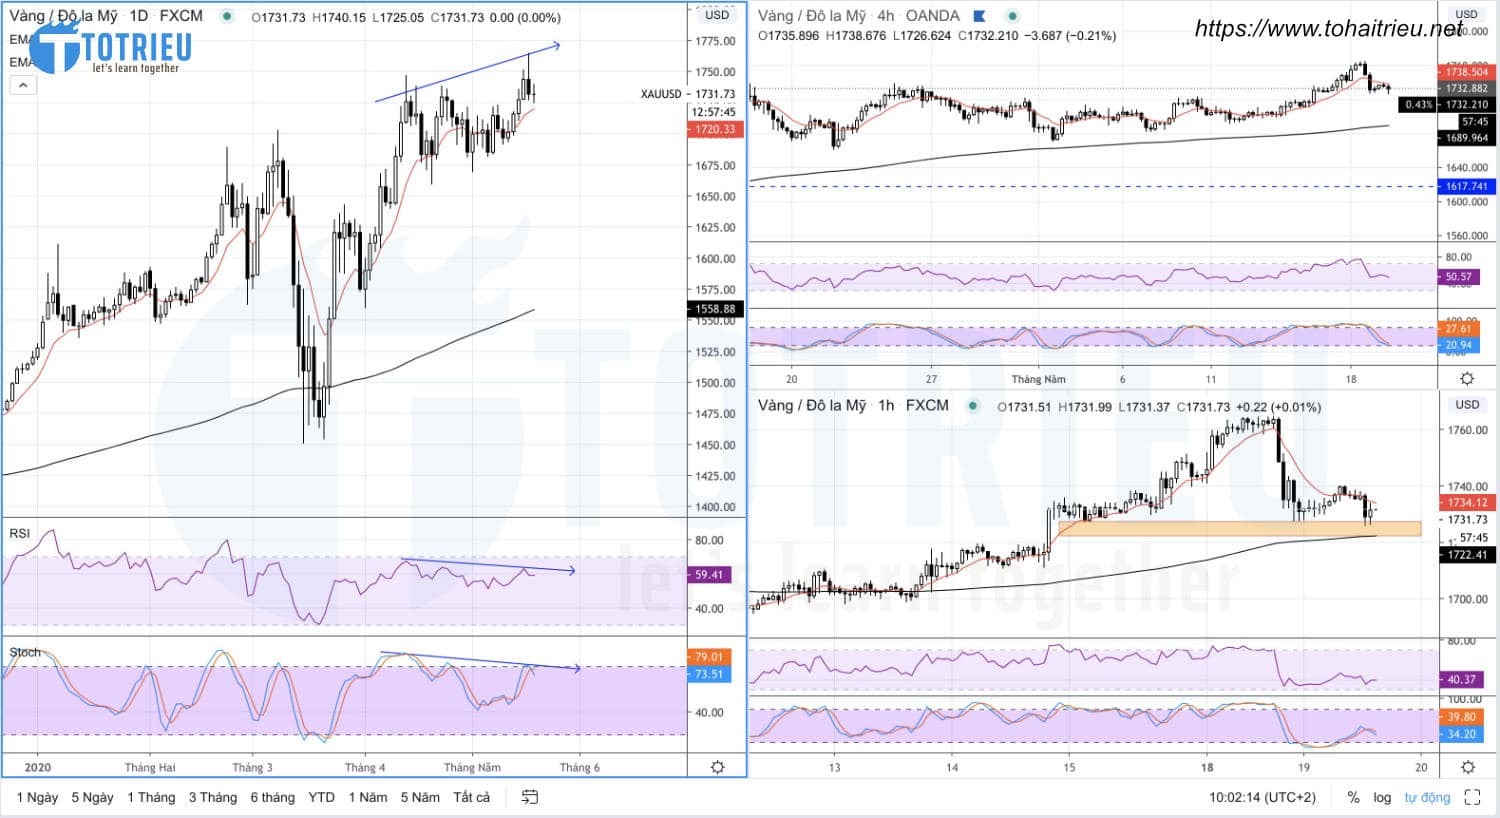Viewport: 1500px width, 818px height.
Task: Click 0.43% label on 4h chart
Action: point(1418,105)
